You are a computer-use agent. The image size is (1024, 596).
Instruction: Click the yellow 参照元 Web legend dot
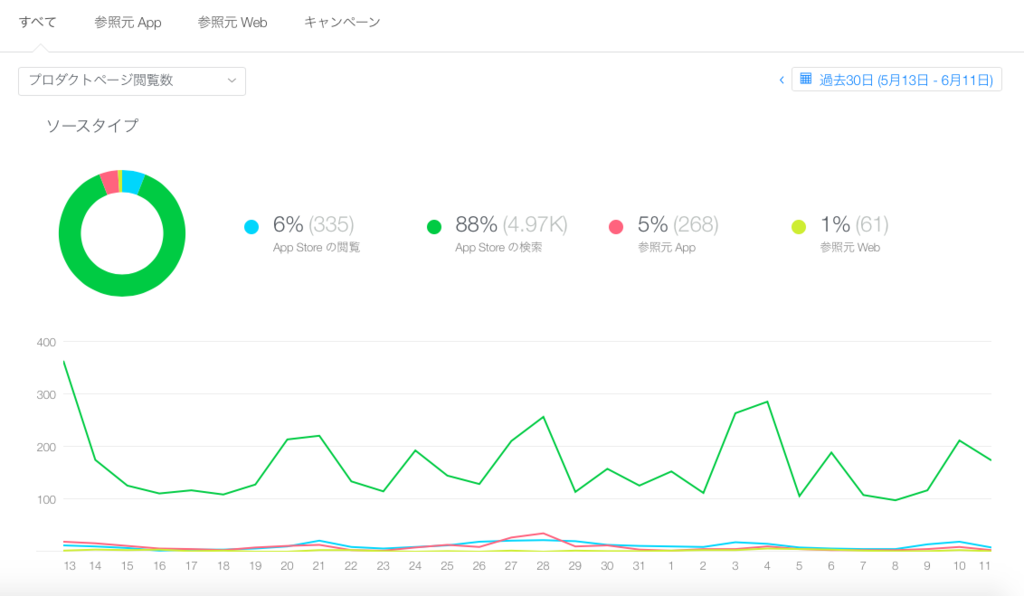click(799, 227)
